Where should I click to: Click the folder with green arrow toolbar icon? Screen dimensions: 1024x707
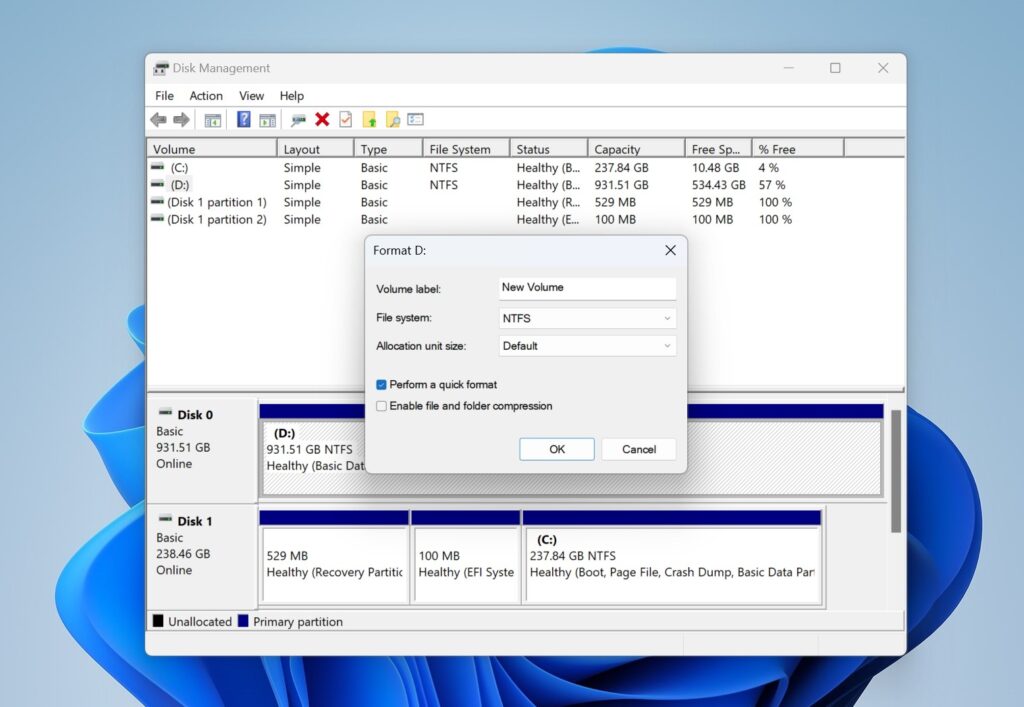coord(370,119)
